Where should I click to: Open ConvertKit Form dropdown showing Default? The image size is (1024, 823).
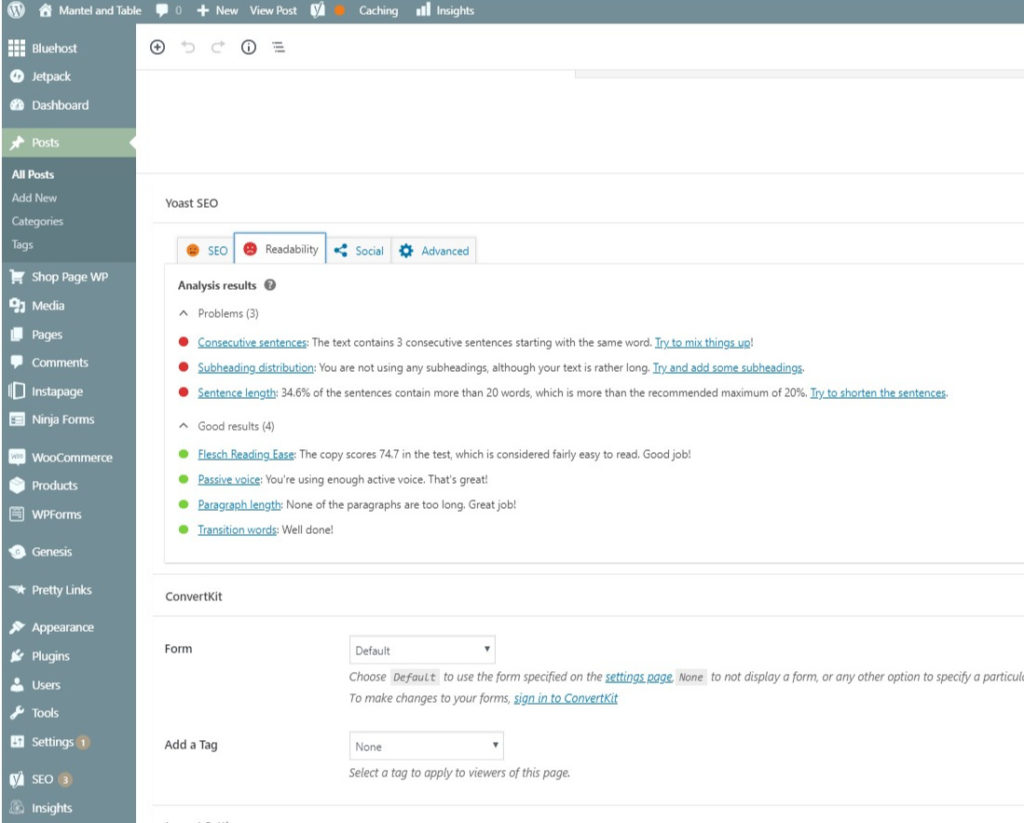tap(422, 650)
